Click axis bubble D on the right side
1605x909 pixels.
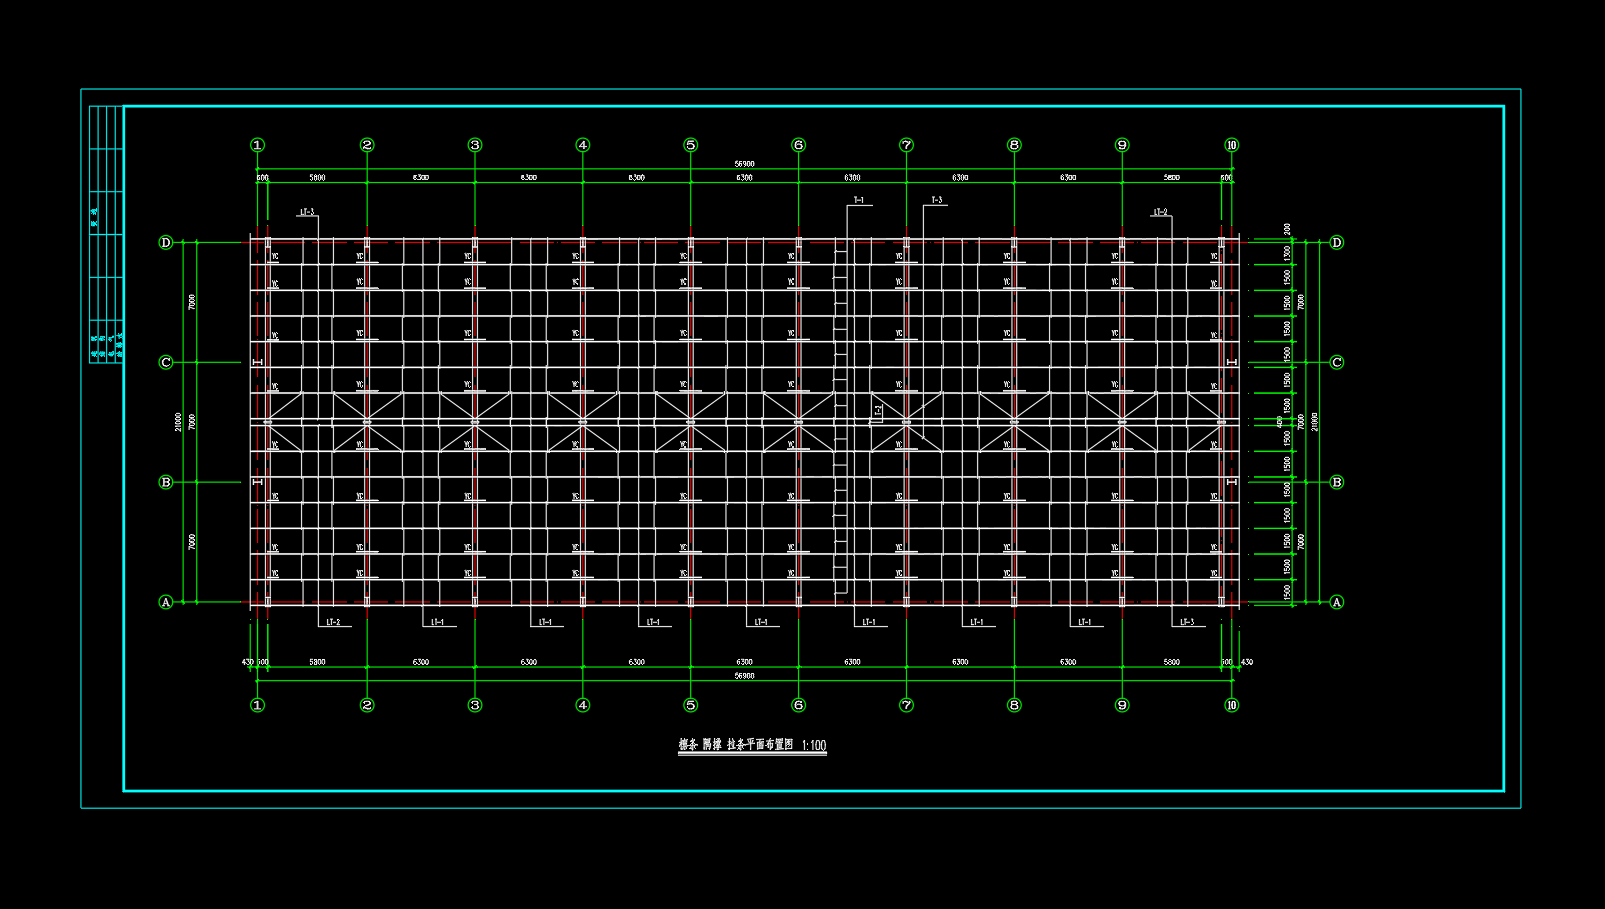coord(1337,242)
